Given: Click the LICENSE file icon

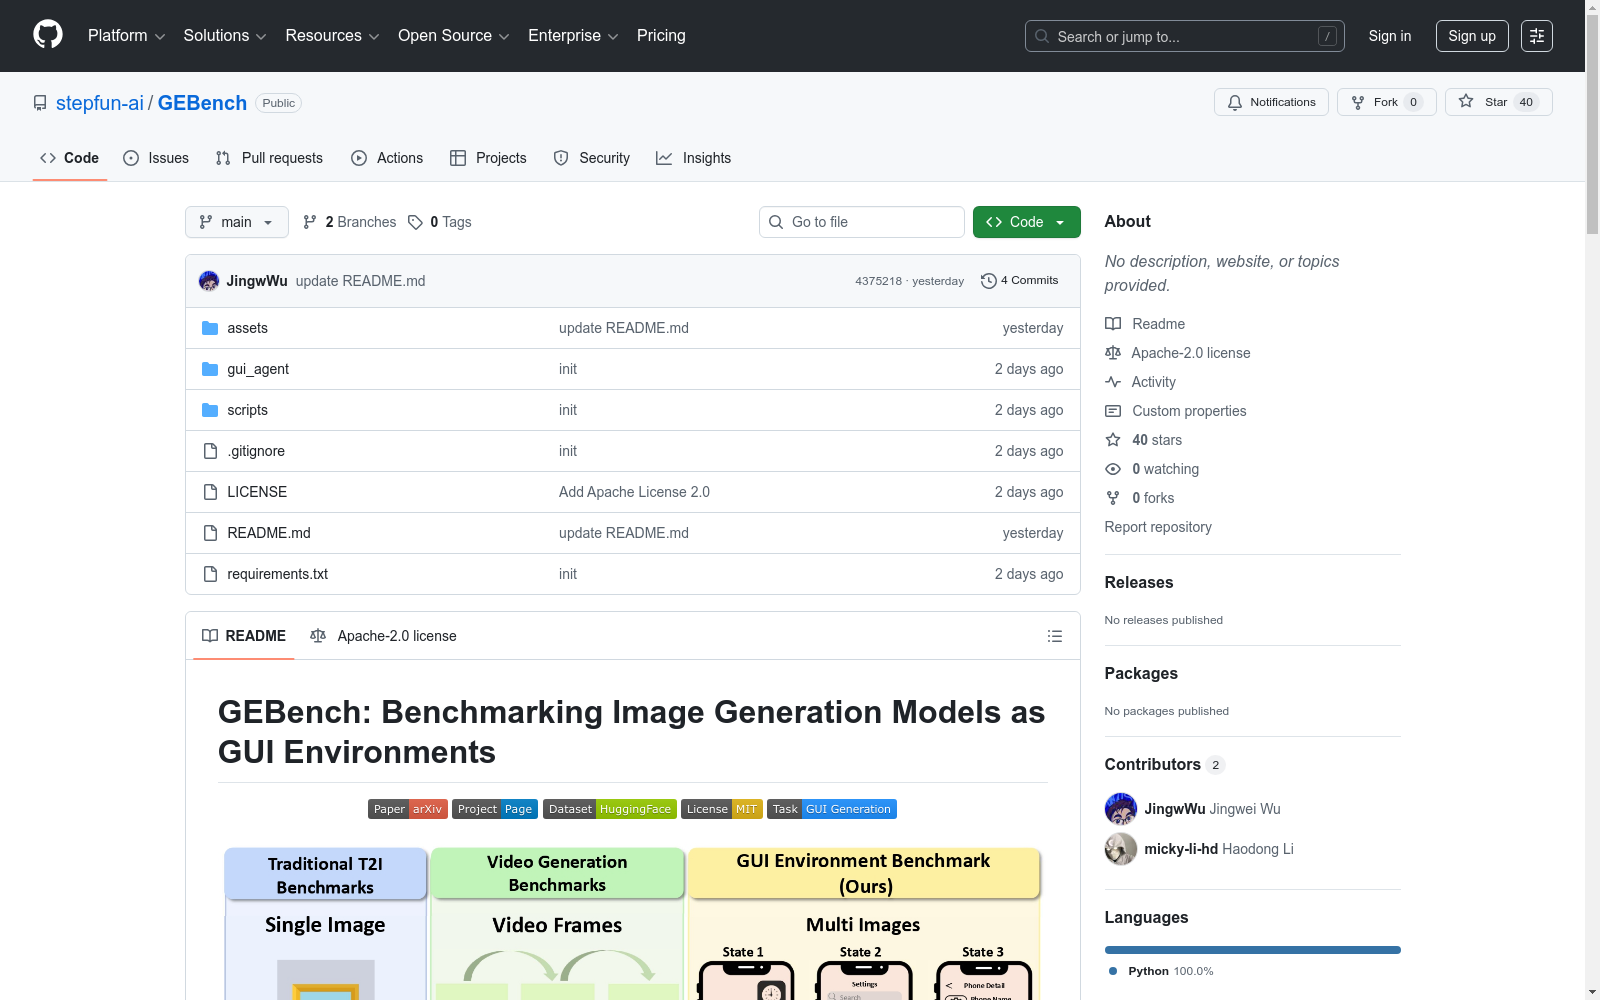Looking at the screenshot, I should [210, 492].
